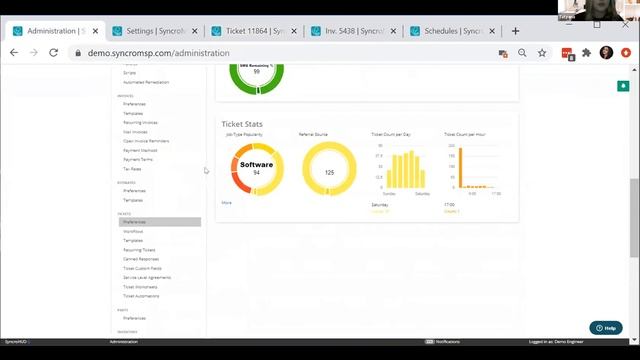The height and width of the screenshot is (360, 640).
Task: Switch to the Administration tab
Action: pyautogui.click(x=55, y=31)
